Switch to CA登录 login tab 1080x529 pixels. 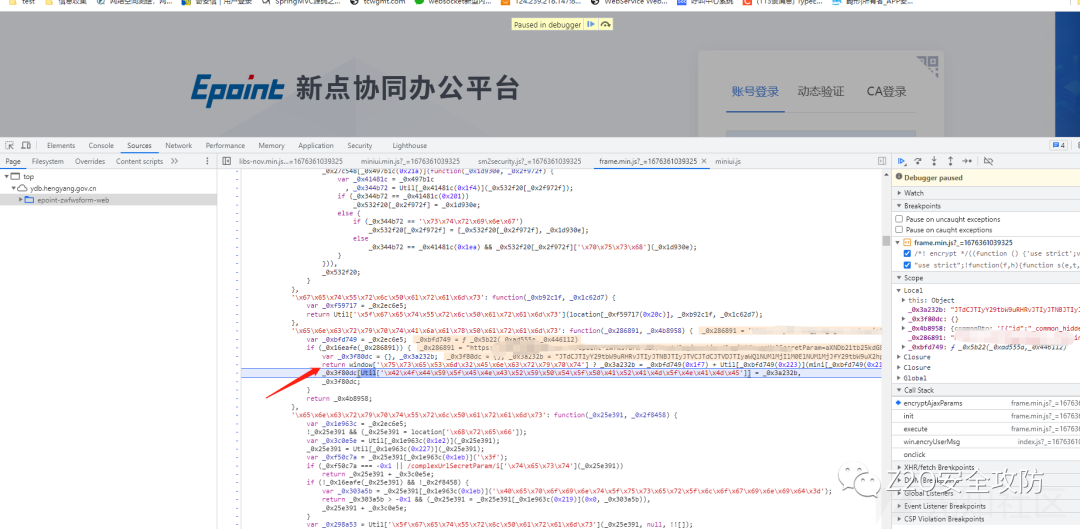click(x=886, y=92)
